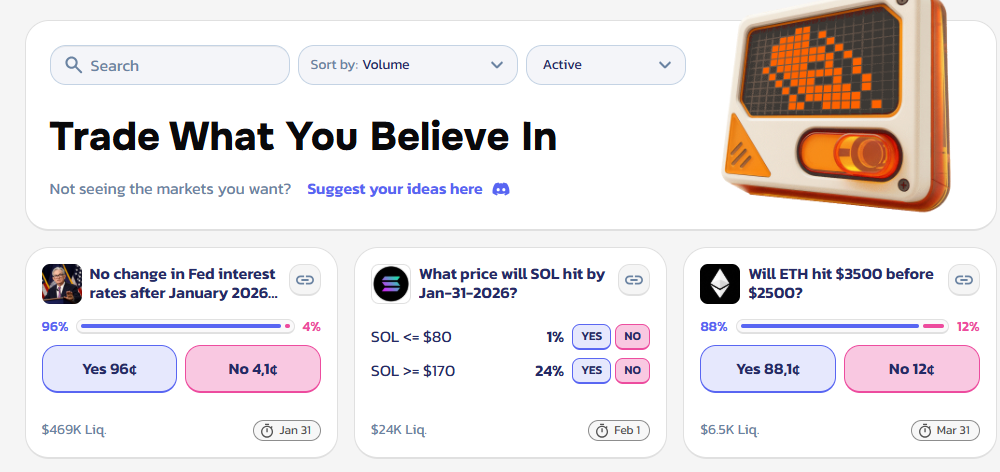The width and height of the screenshot is (1000, 472).
Task: Open the Sort by Volume dropdown
Action: (x=407, y=65)
